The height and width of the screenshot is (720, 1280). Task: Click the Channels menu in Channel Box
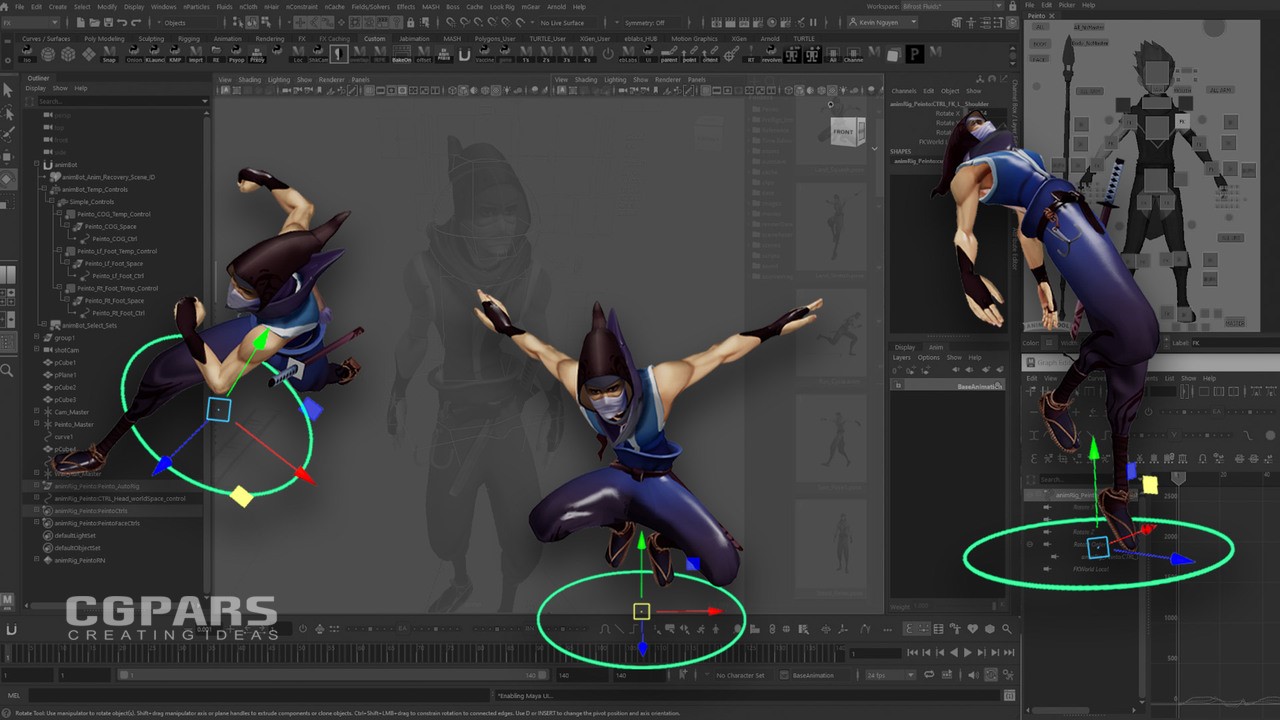click(x=903, y=91)
